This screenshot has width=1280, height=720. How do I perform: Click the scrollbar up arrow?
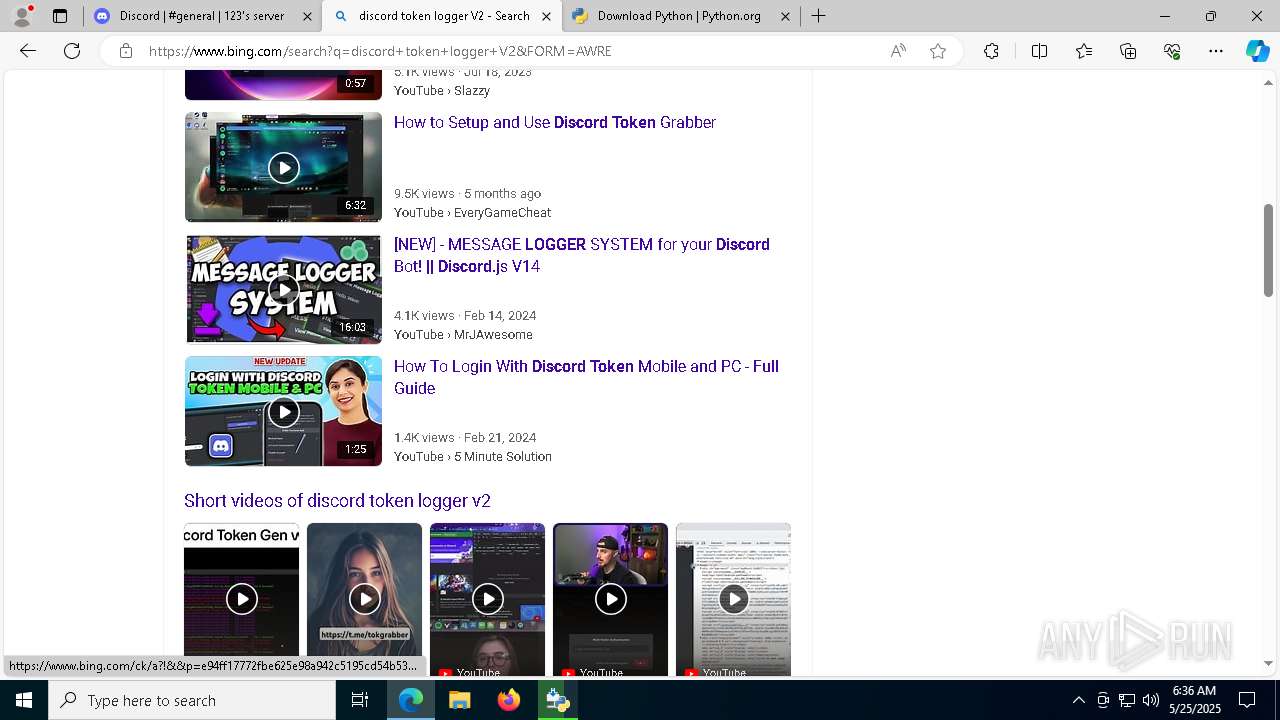click(1268, 82)
